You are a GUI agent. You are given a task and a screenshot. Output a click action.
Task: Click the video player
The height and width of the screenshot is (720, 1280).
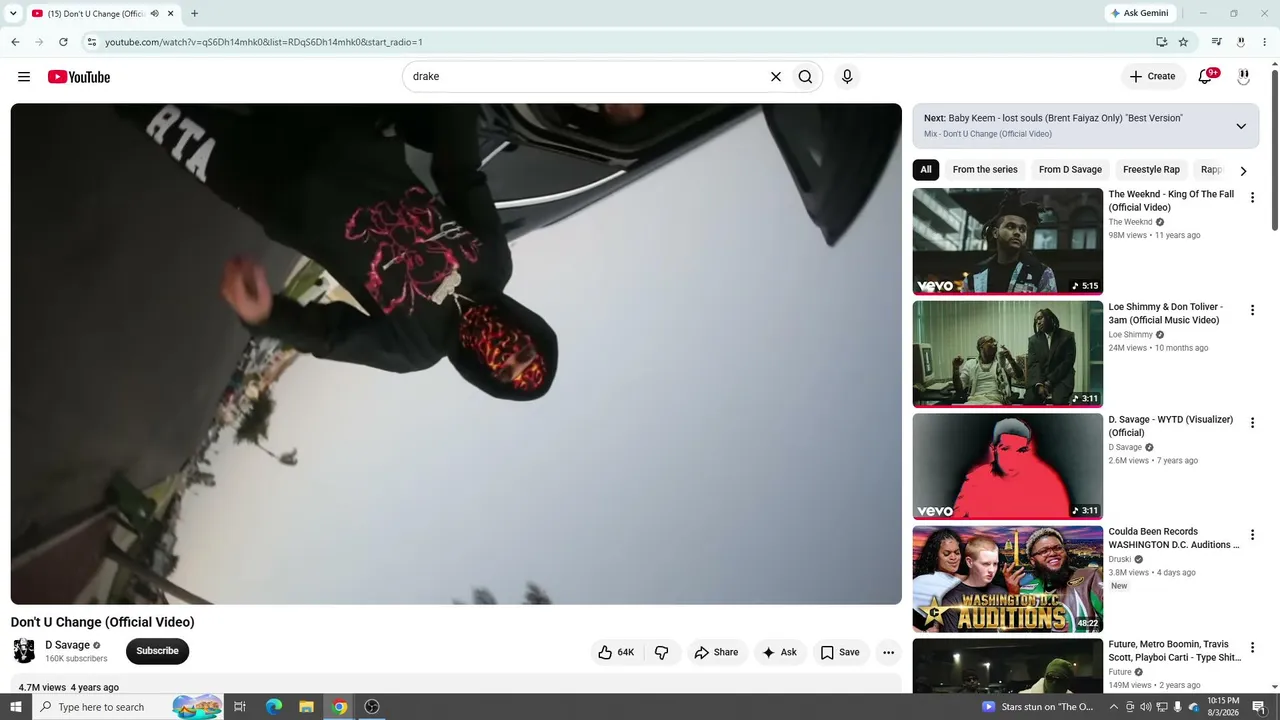click(456, 354)
